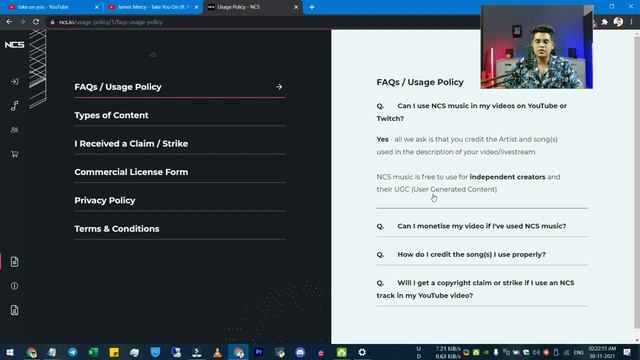Open the browser extensions puzzle icon
The height and width of the screenshot is (360, 640).
pyautogui.click(x=604, y=22)
